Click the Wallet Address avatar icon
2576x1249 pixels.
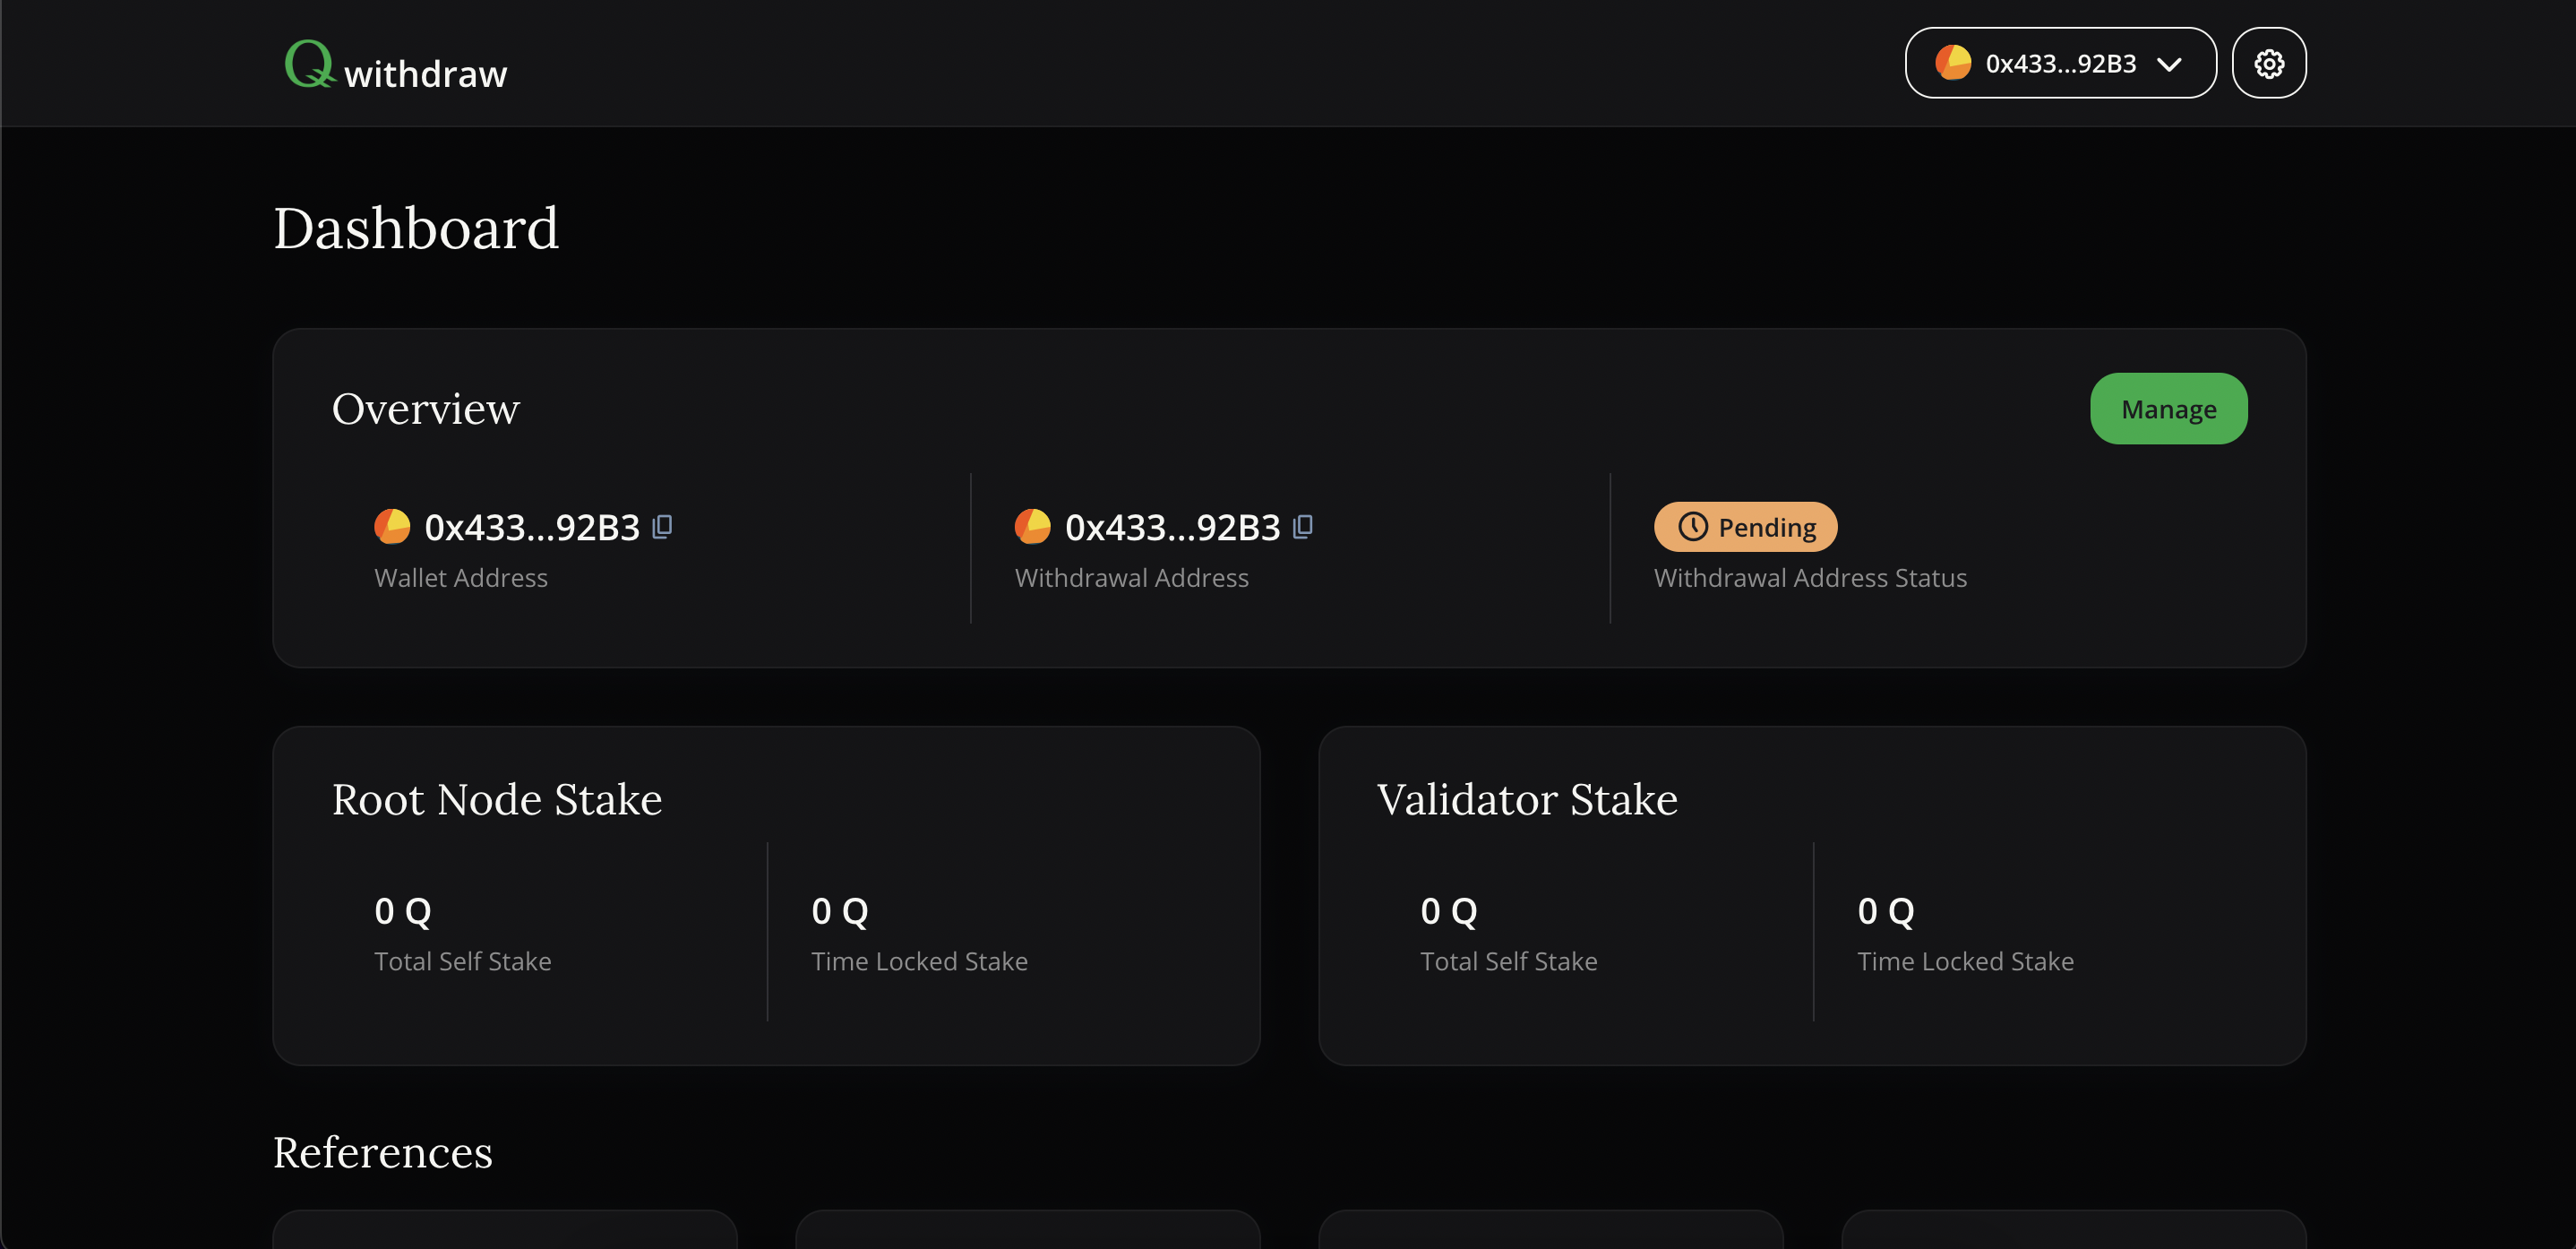(x=392, y=526)
